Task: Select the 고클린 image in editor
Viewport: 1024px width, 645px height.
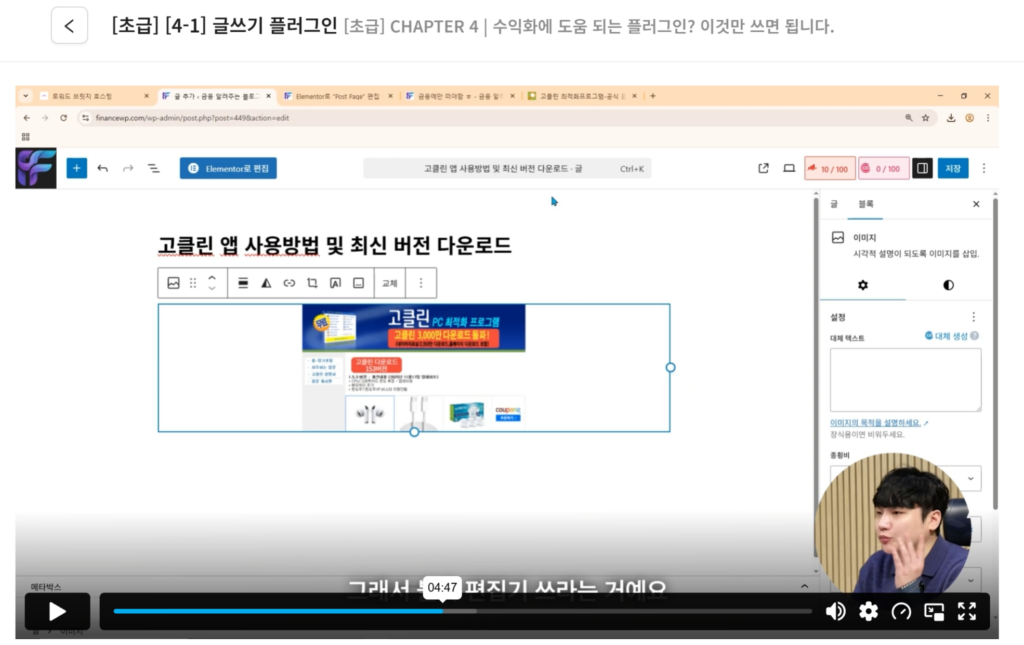Action: click(413, 368)
